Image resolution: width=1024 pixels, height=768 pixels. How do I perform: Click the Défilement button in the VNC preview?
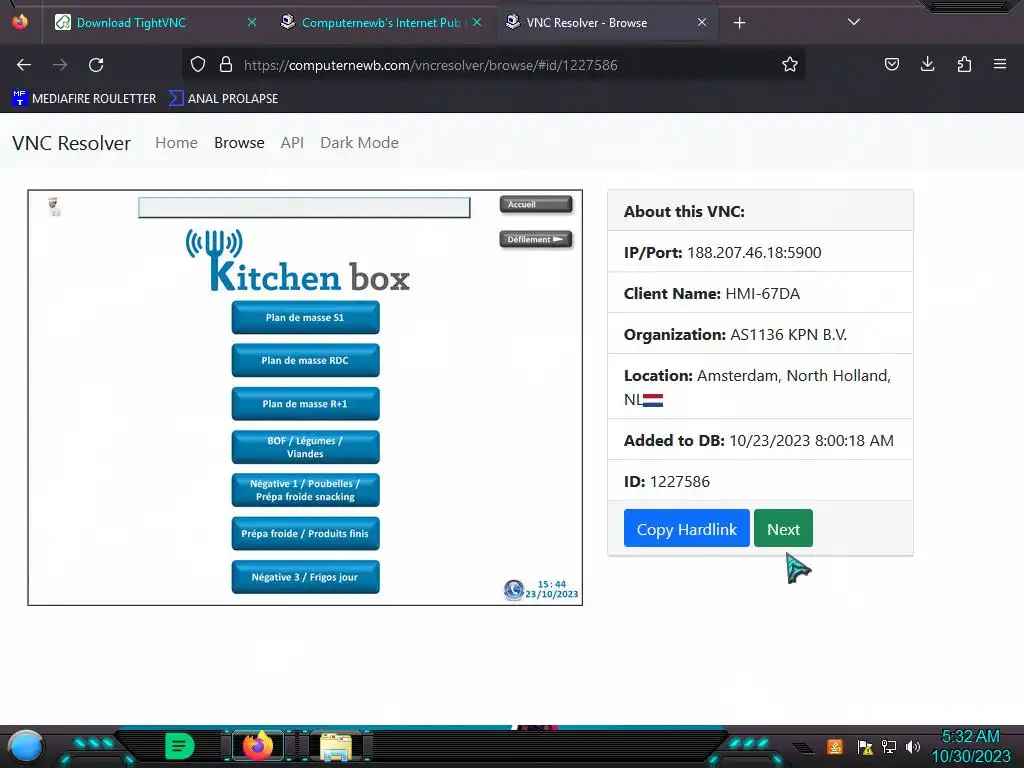[x=536, y=240]
